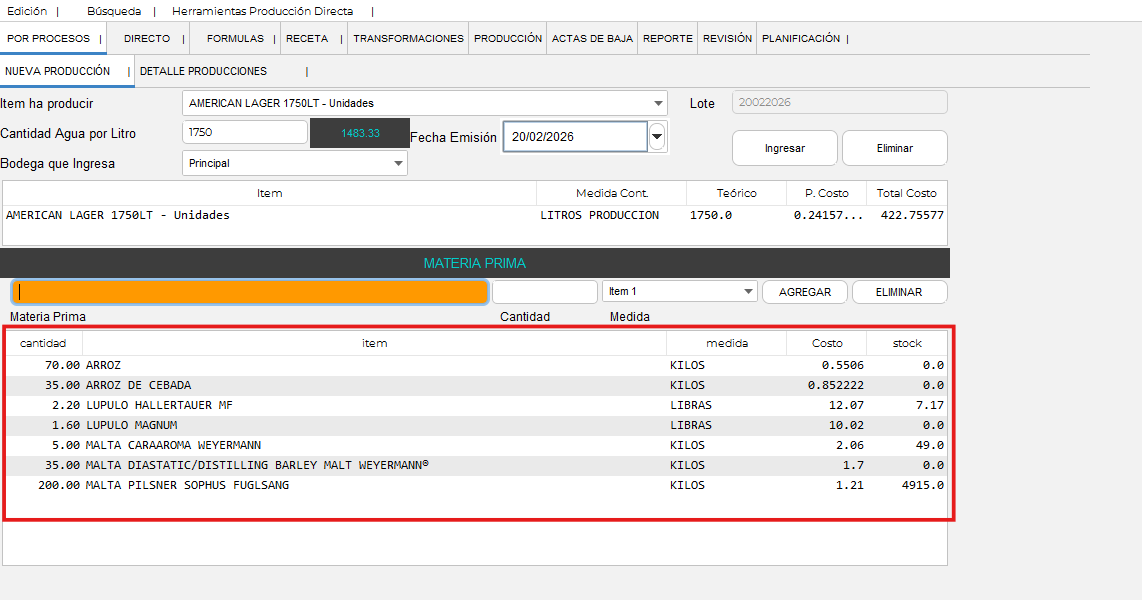The height and width of the screenshot is (600, 1142).
Task: Open the Búsqueda menu
Action: pyautogui.click(x=114, y=11)
